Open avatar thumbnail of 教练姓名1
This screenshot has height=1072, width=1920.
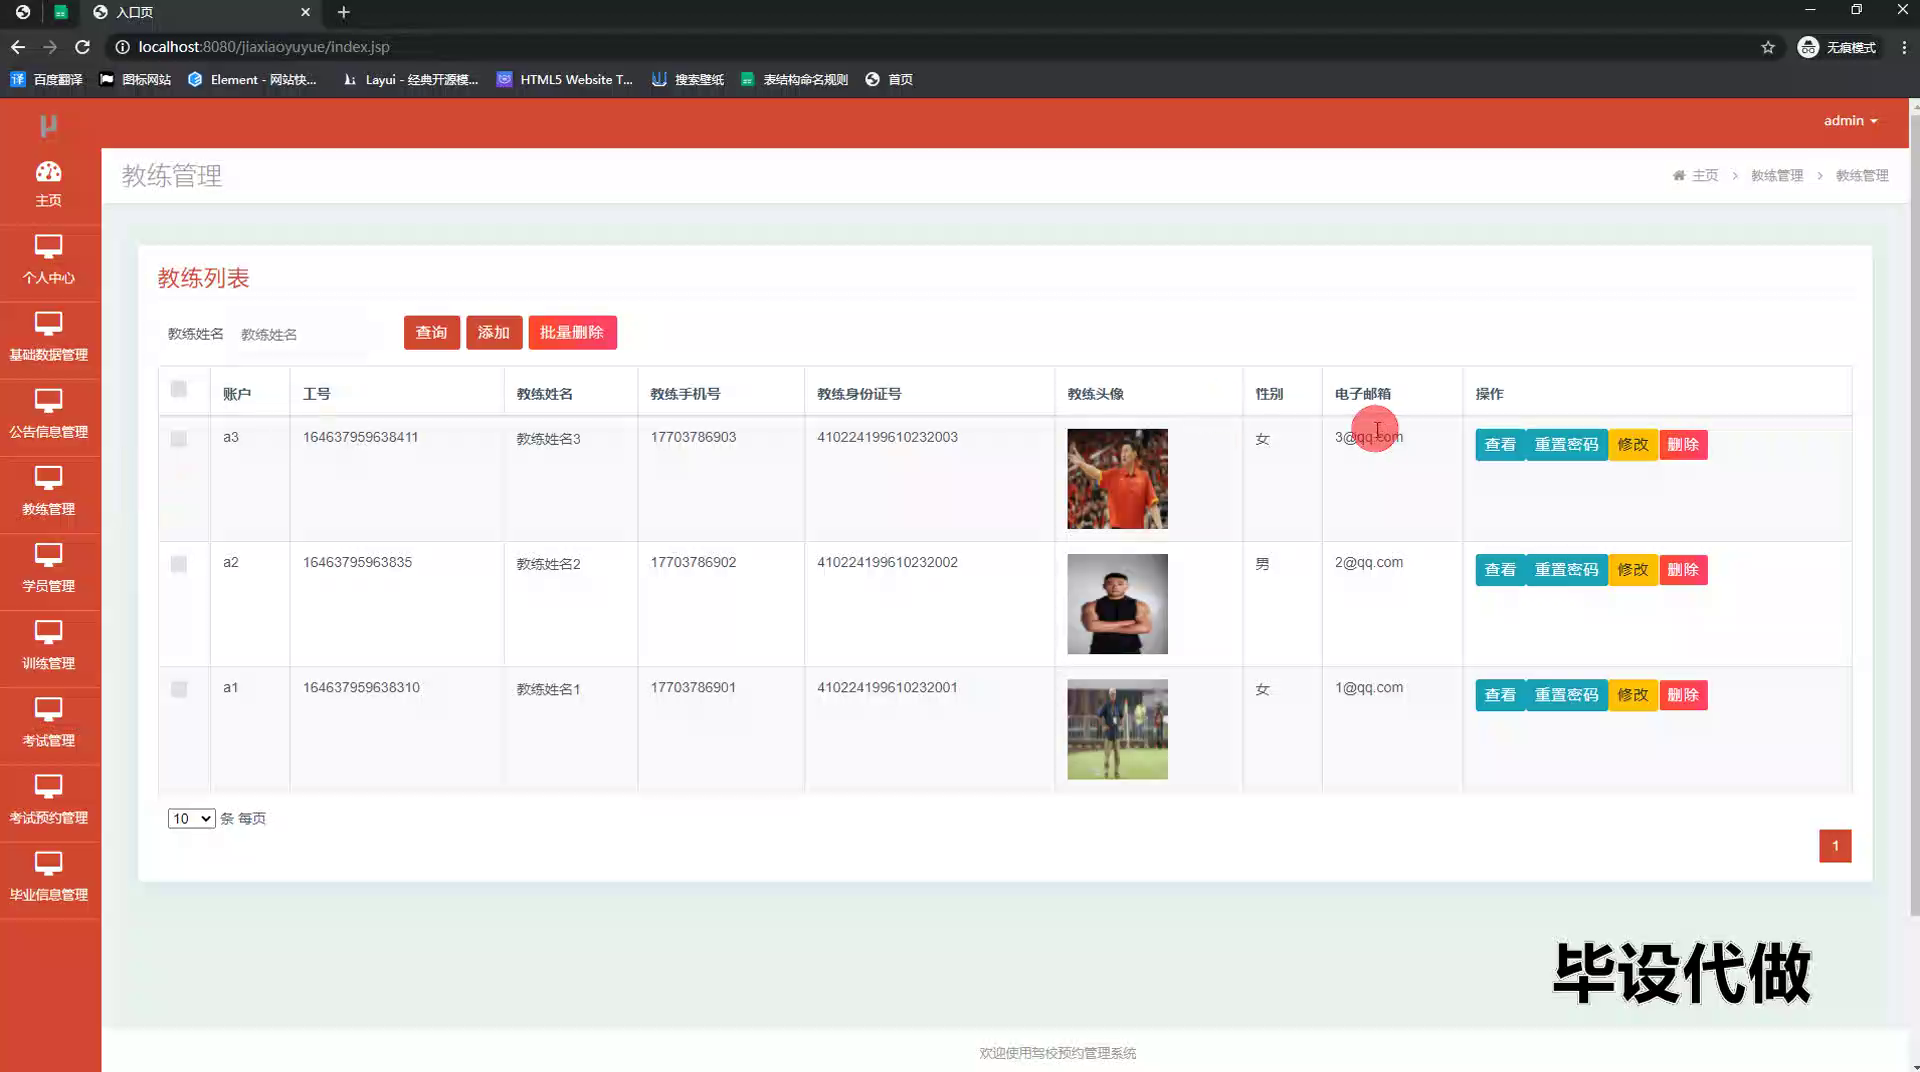(x=1117, y=729)
